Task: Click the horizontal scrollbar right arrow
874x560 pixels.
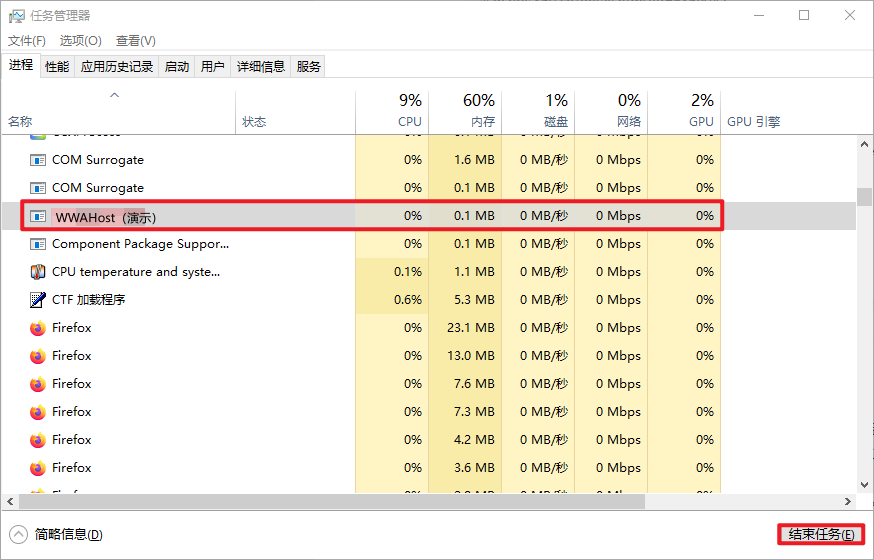Action: [848, 501]
